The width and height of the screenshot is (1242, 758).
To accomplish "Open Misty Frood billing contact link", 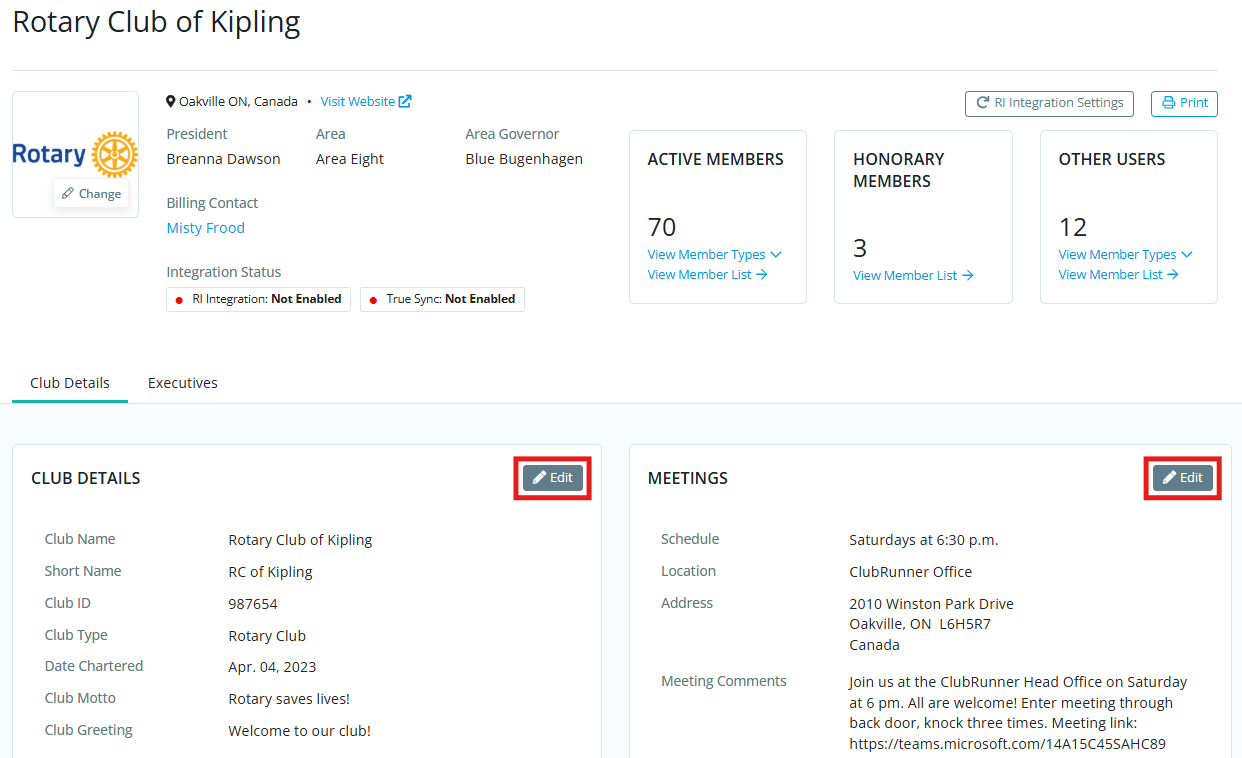I will click(x=205, y=228).
